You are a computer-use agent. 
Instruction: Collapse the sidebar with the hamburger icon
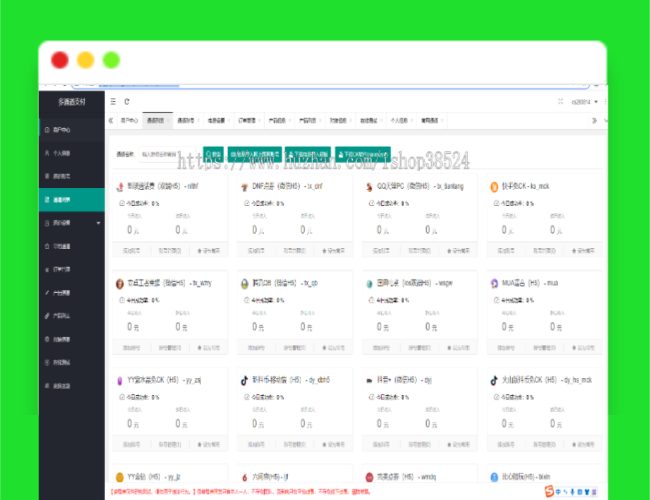[x=112, y=101]
